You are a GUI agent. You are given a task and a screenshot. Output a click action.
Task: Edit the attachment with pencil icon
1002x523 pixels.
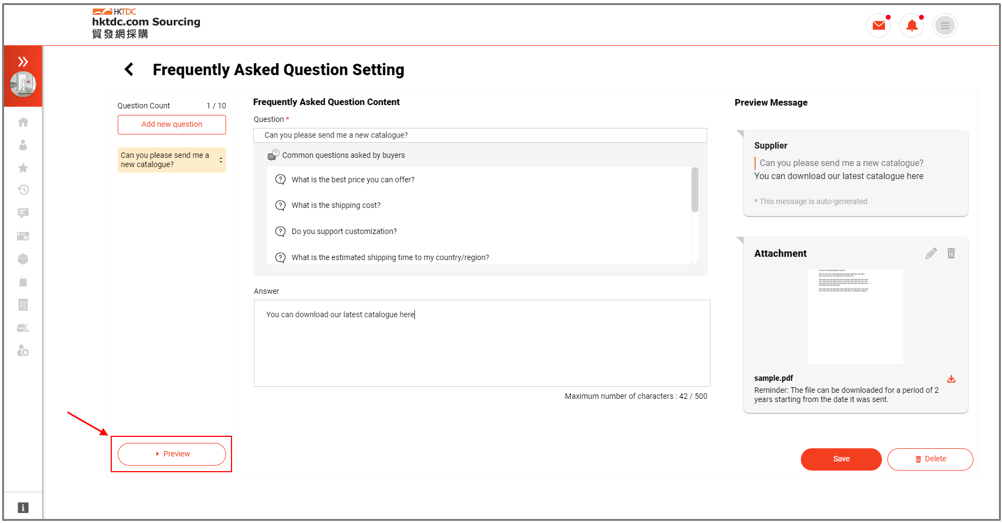(931, 253)
